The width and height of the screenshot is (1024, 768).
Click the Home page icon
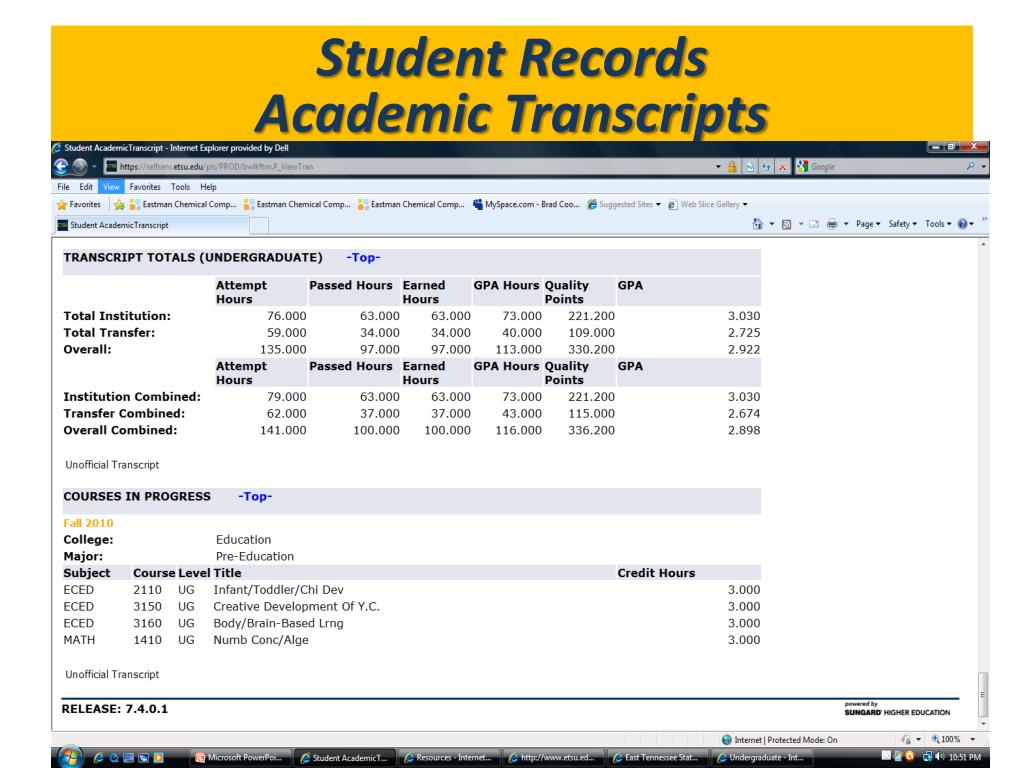click(758, 224)
